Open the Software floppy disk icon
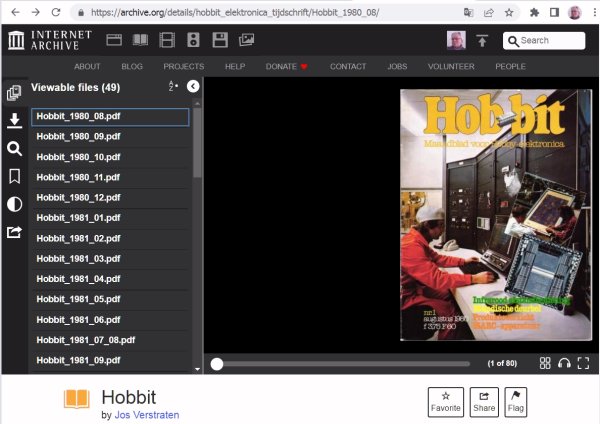 click(220, 40)
